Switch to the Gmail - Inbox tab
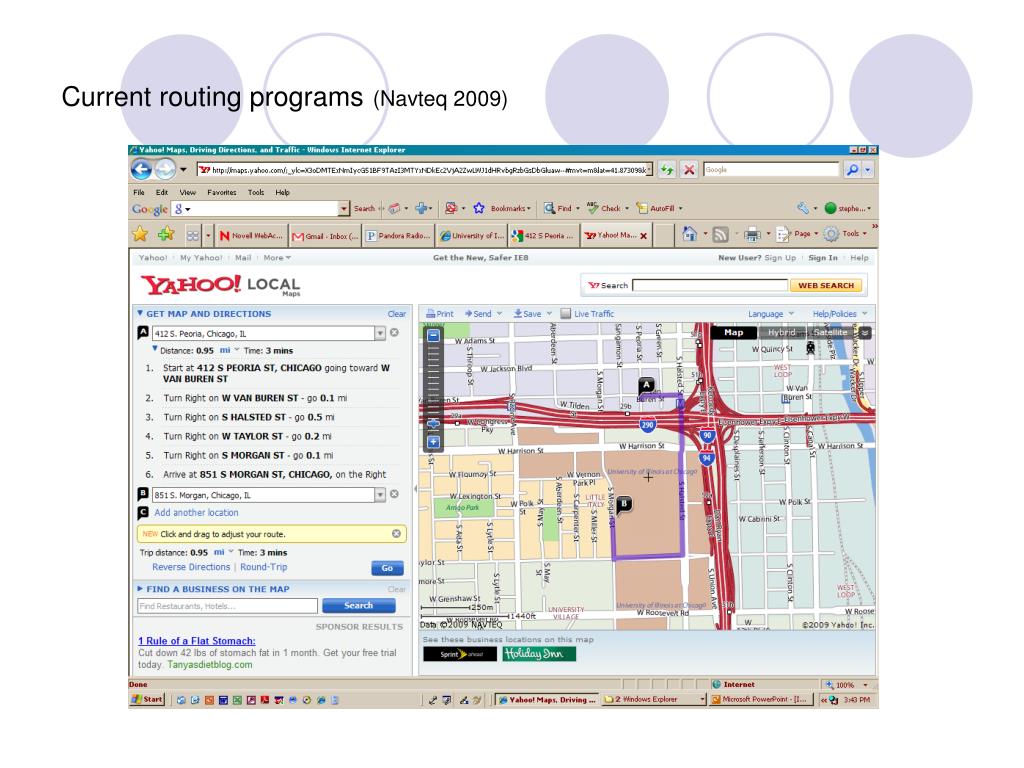This screenshot has width=1024, height=768. pos(325,236)
